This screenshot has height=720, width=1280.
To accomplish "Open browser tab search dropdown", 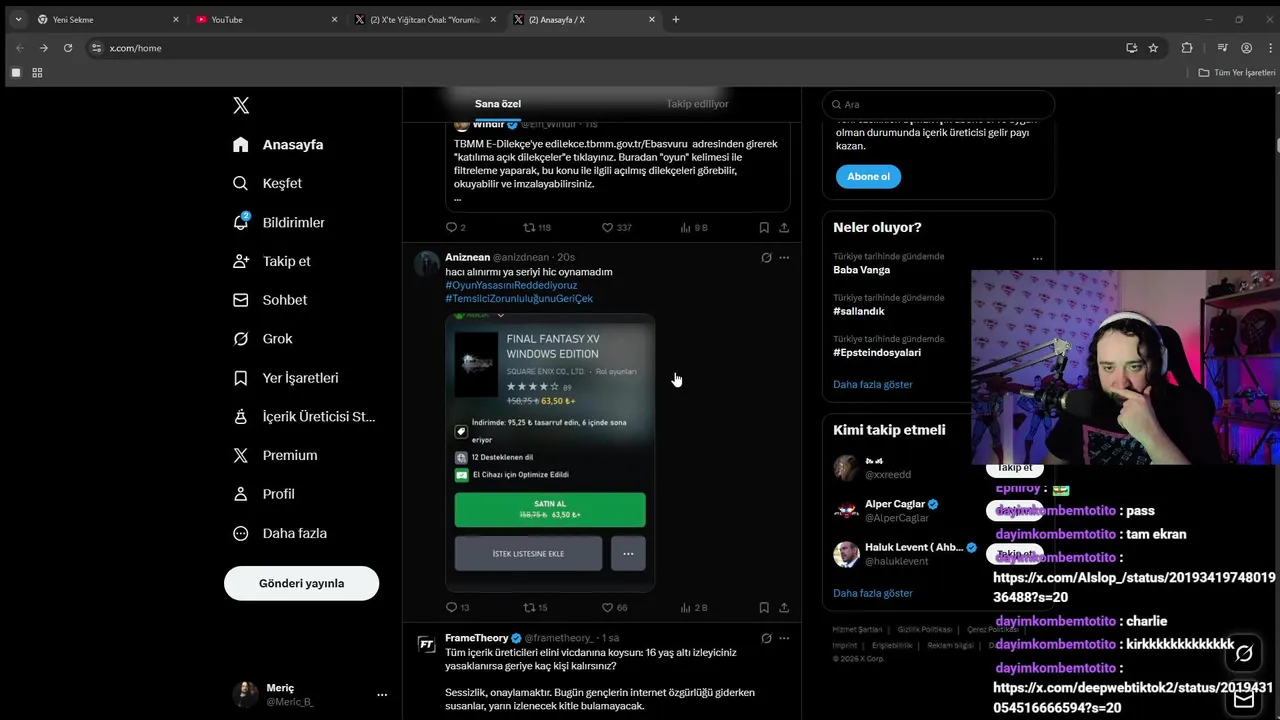I will pos(18,19).
